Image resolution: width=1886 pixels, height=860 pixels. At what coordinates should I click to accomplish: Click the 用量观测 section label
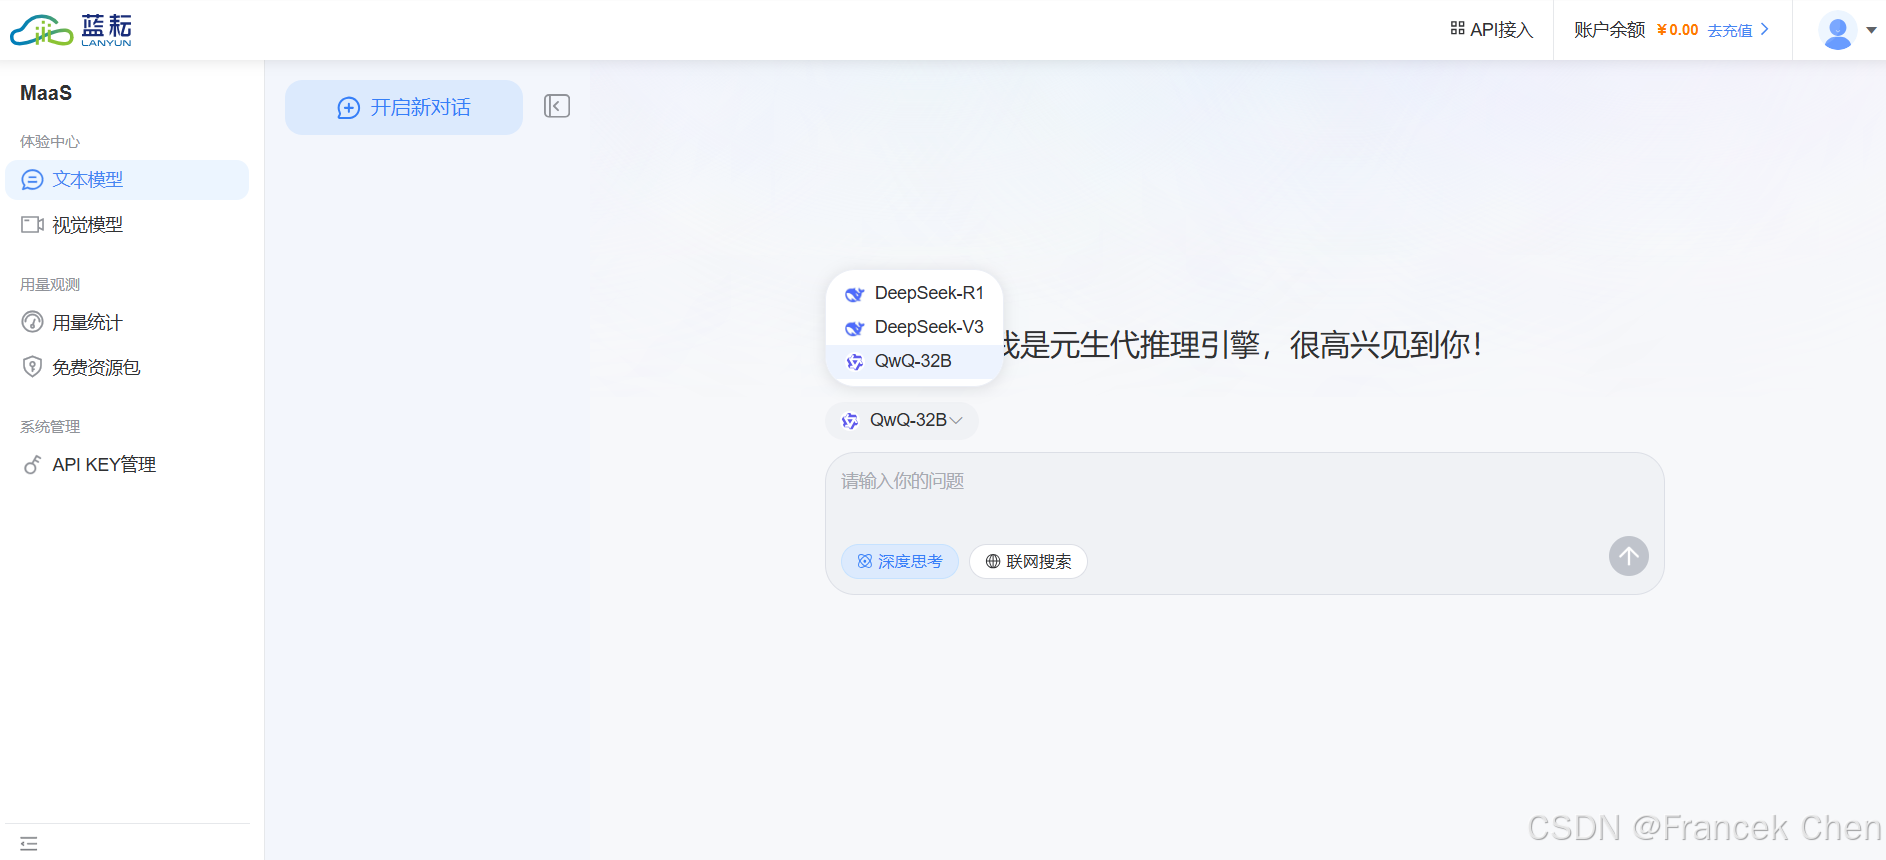pyautogui.click(x=50, y=285)
